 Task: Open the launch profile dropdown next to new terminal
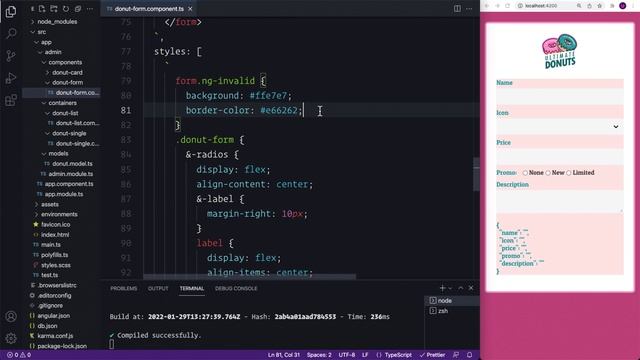click(x=450, y=288)
